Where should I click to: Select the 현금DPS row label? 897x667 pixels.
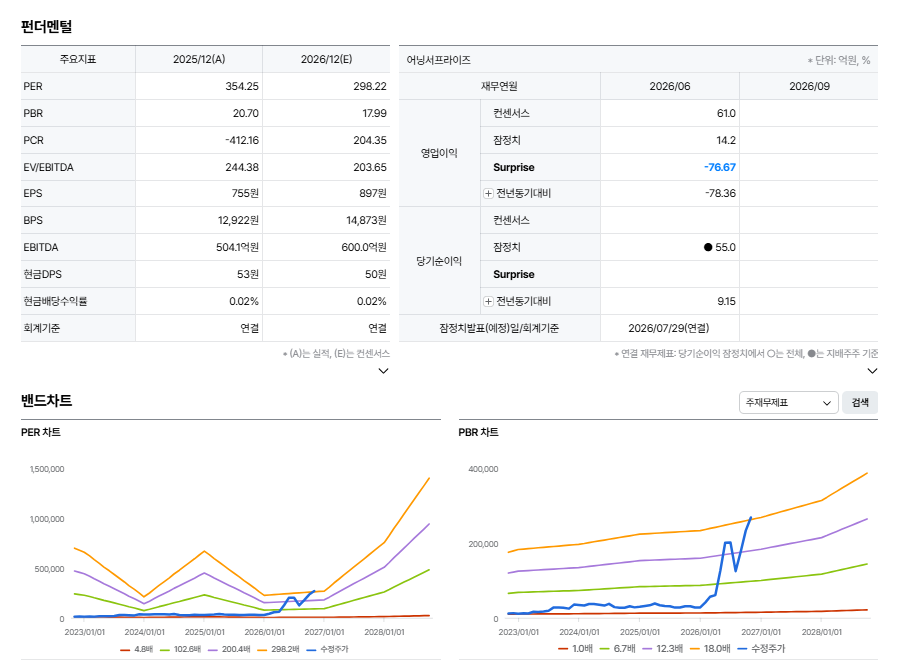click(42, 275)
